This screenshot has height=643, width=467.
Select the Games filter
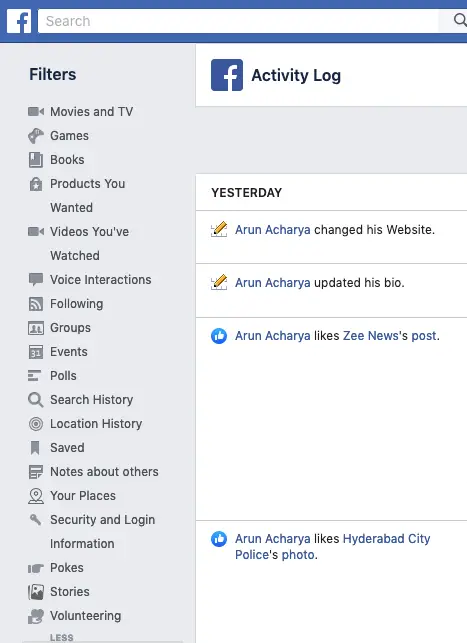(x=69, y=136)
